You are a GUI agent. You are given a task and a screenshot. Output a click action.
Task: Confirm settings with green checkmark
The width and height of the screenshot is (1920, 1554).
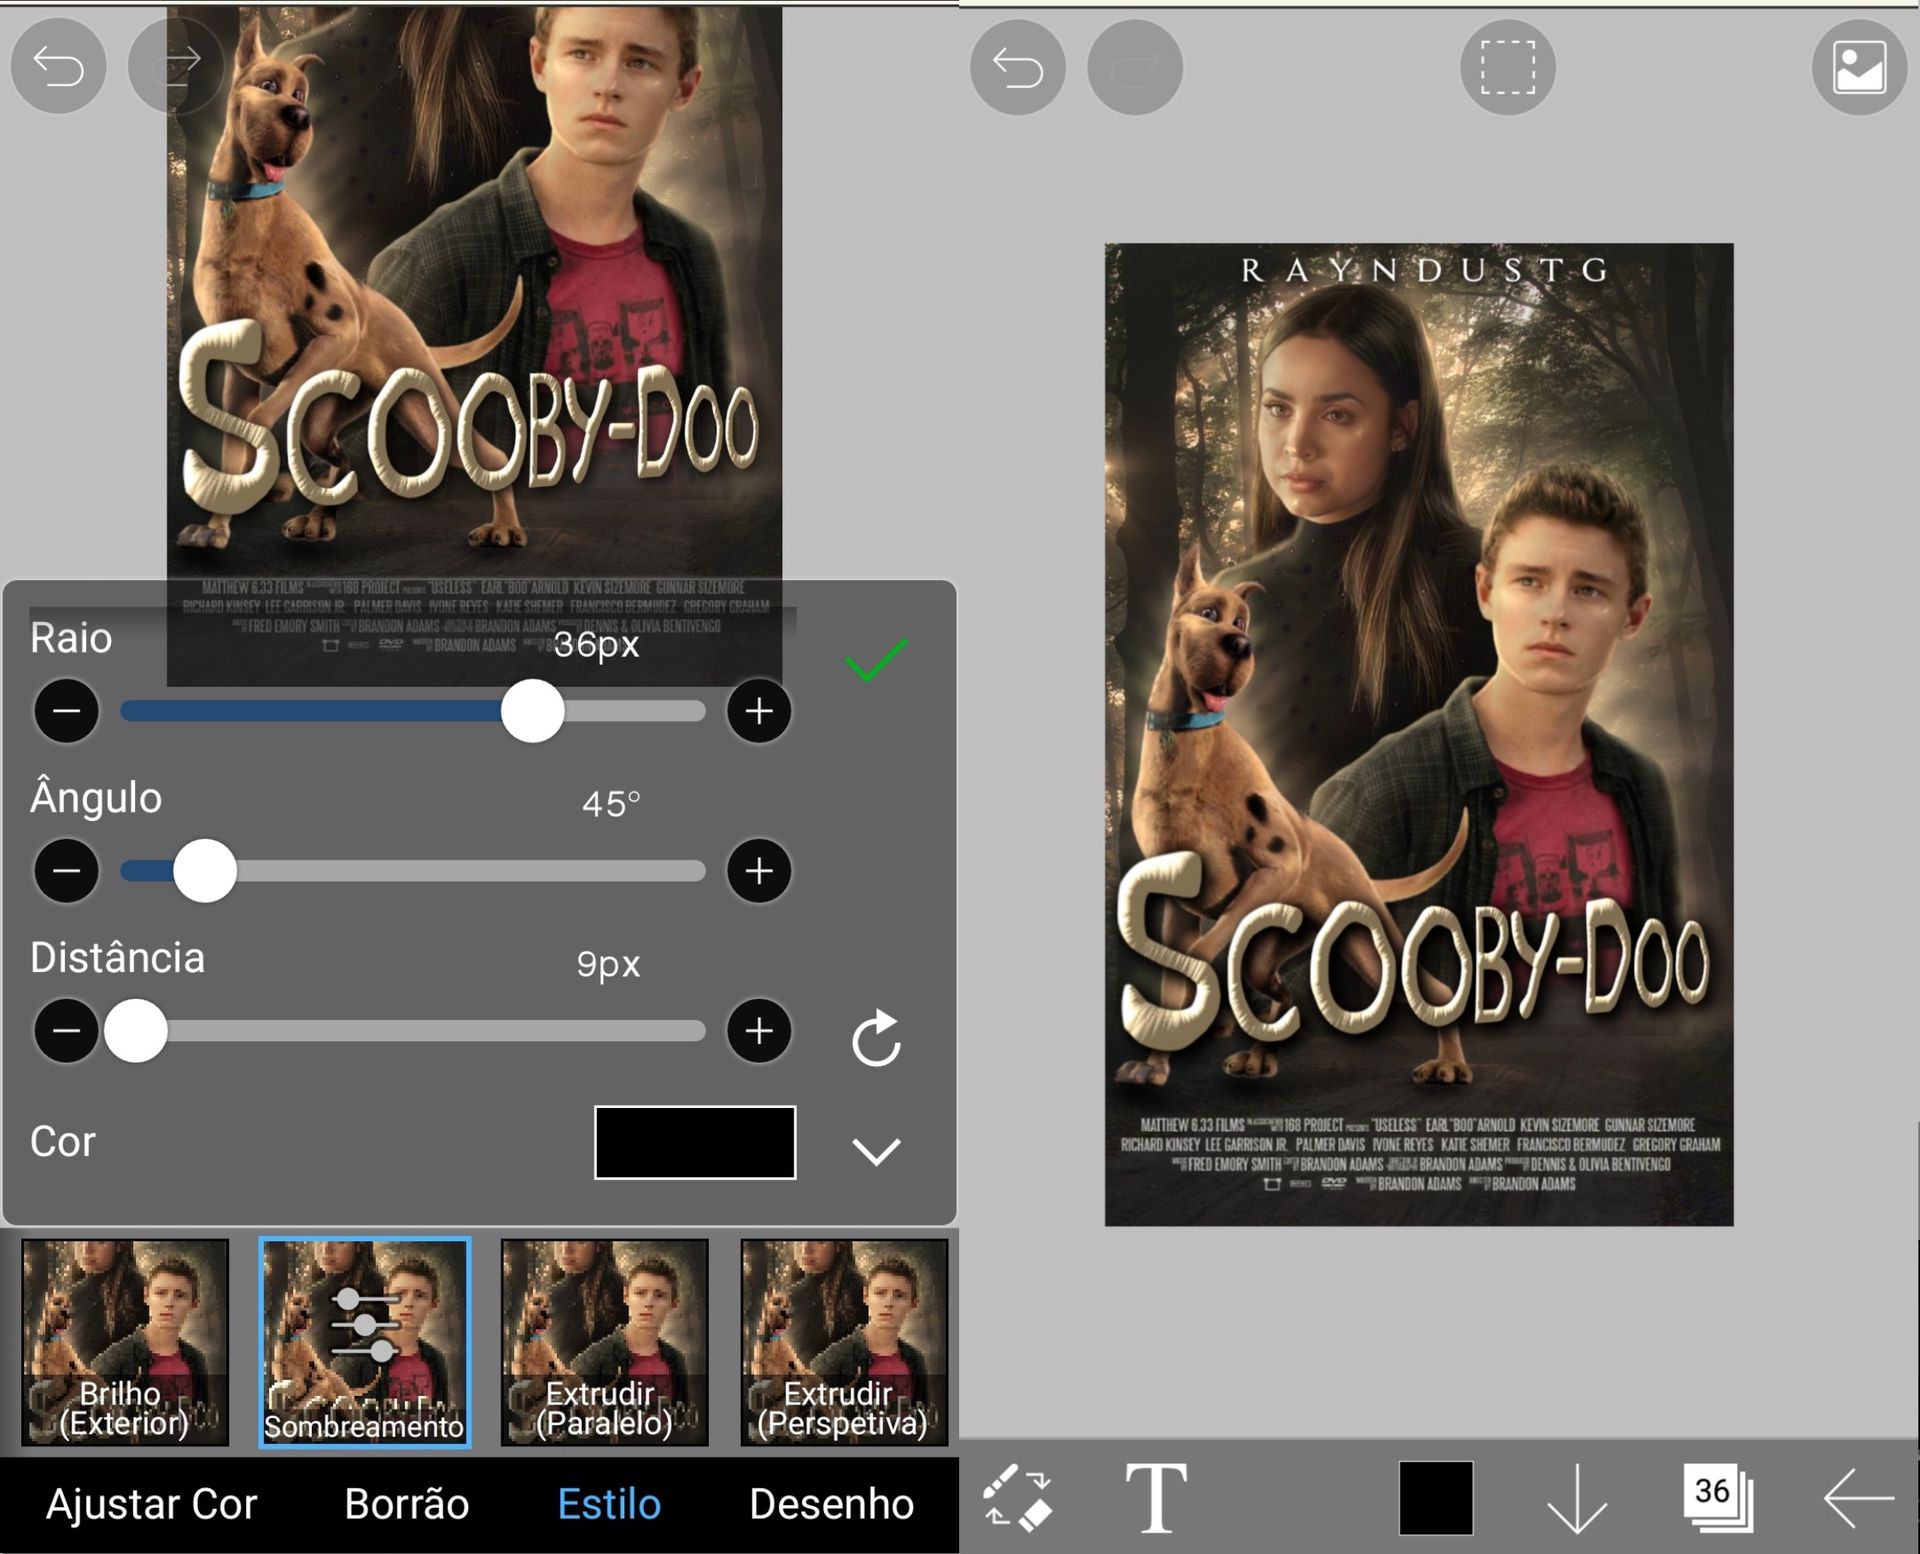(x=876, y=660)
